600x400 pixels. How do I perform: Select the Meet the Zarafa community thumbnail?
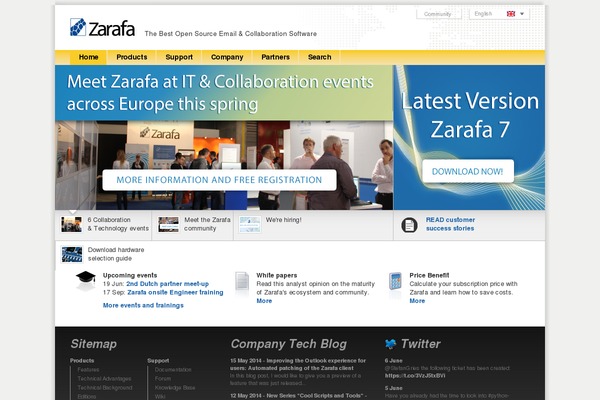pos(168,224)
